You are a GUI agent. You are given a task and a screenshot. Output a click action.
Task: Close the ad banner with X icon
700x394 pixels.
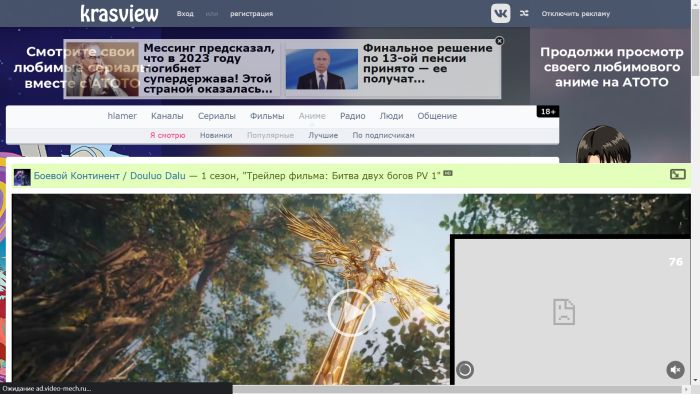(x=500, y=41)
